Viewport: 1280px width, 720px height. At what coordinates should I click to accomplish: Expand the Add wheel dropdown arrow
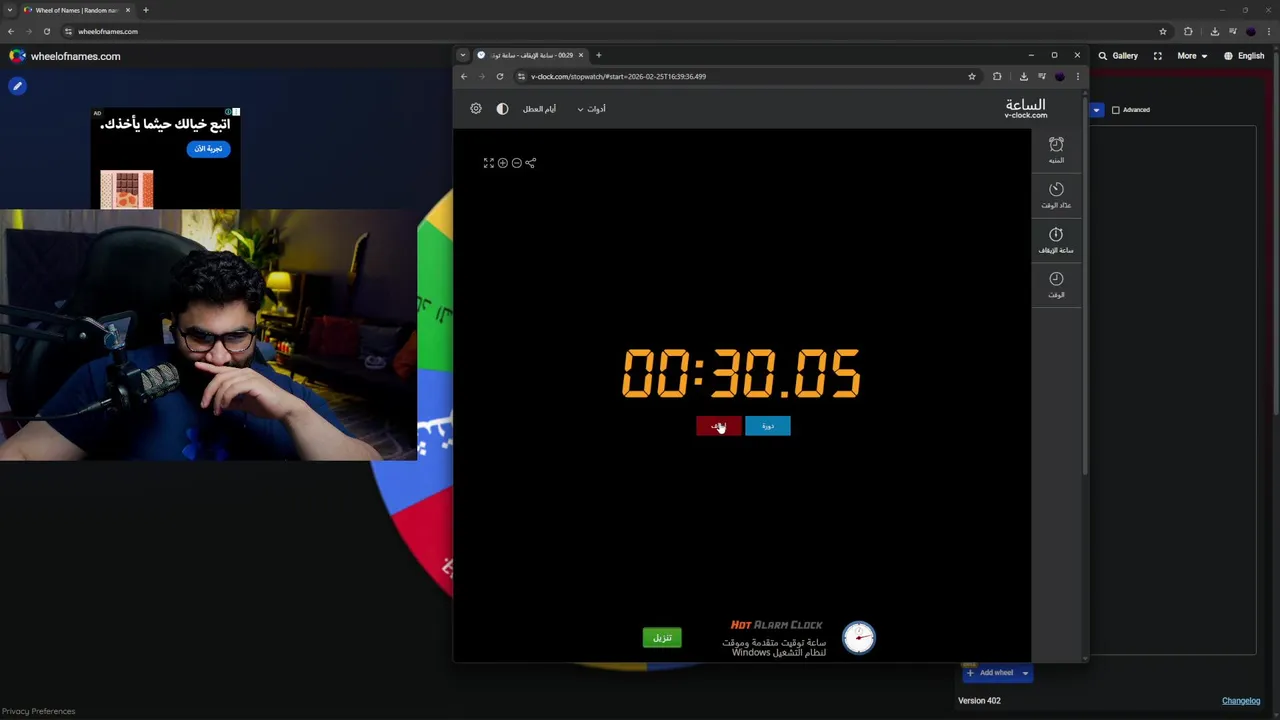[x=1025, y=673]
